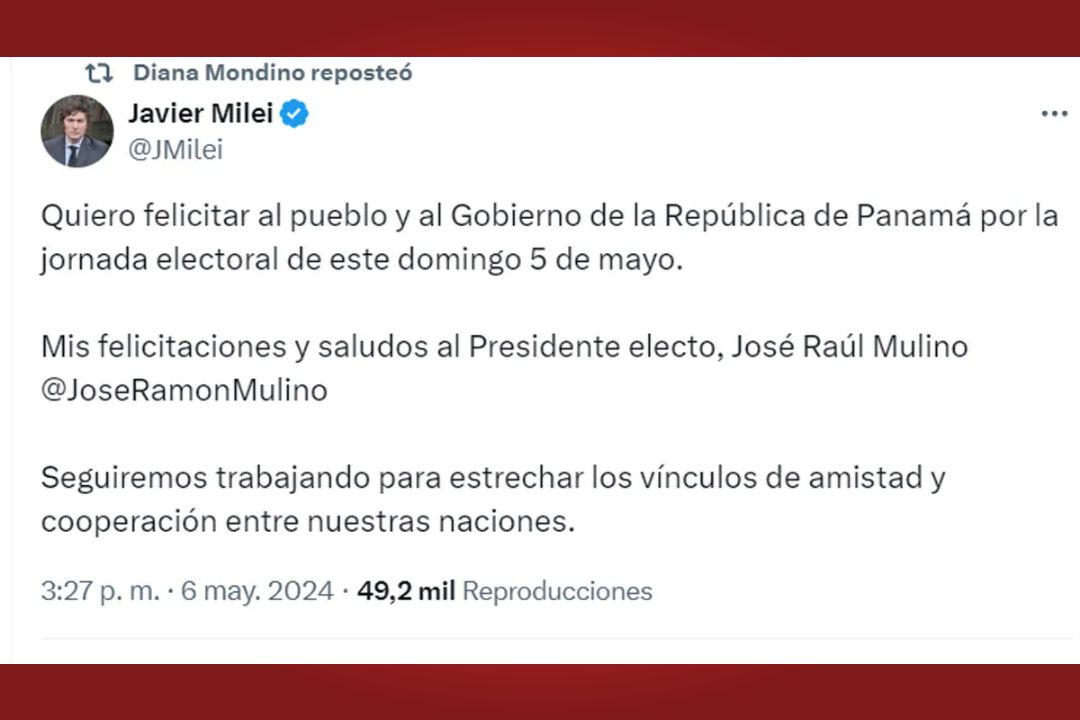Follow the @JoseRamonMulino mention link
This screenshot has width=1080, height=720.
(x=184, y=391)
